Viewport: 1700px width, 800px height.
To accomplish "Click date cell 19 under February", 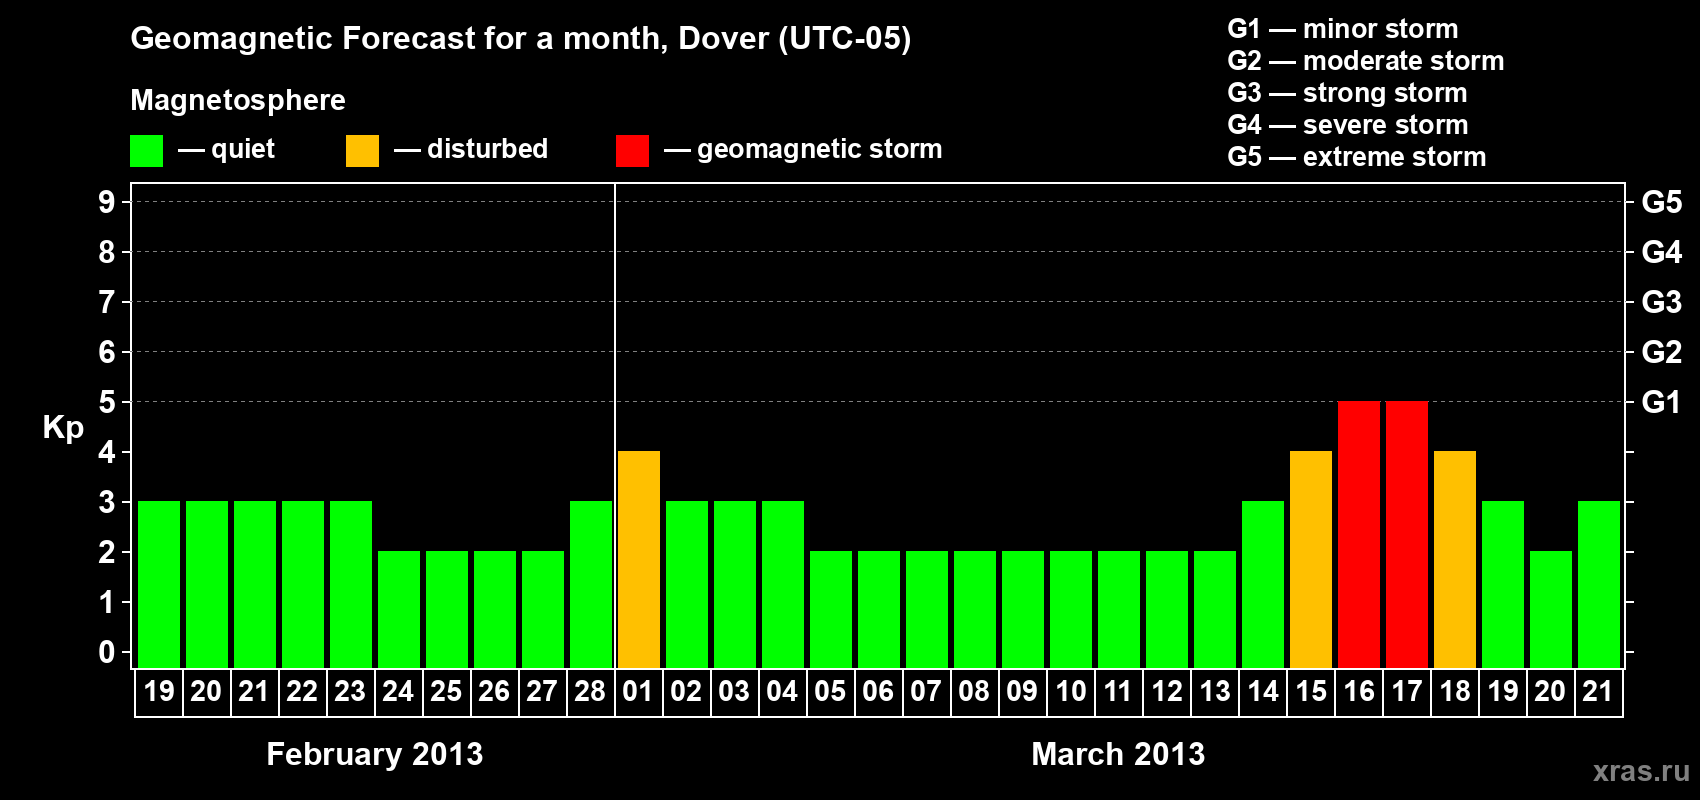I will coord(159,692).
